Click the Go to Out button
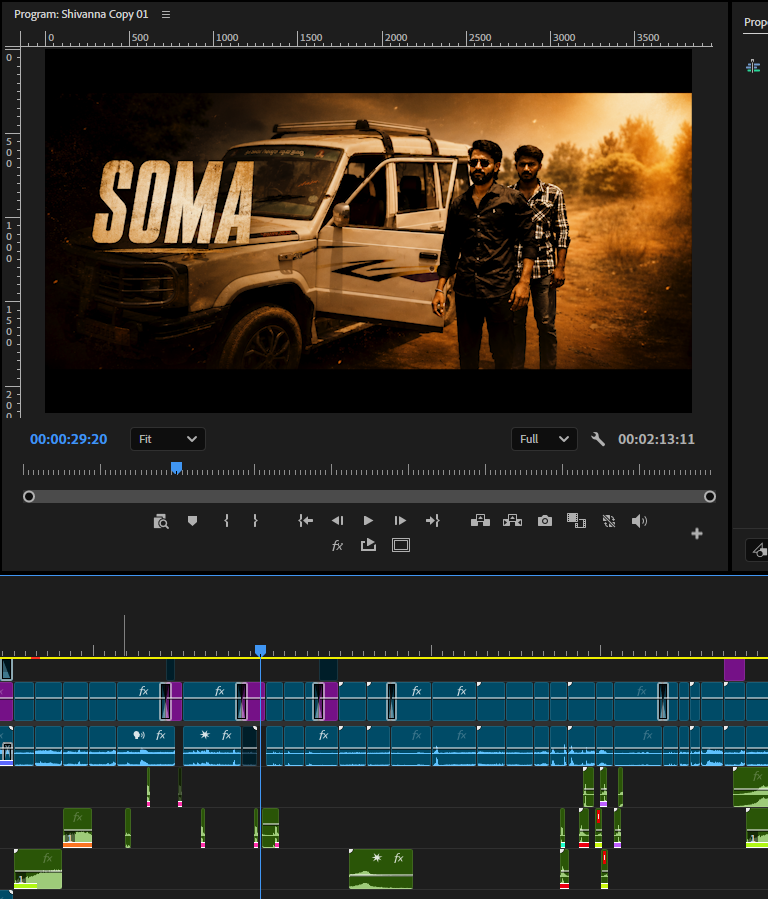 pos(433,521)
